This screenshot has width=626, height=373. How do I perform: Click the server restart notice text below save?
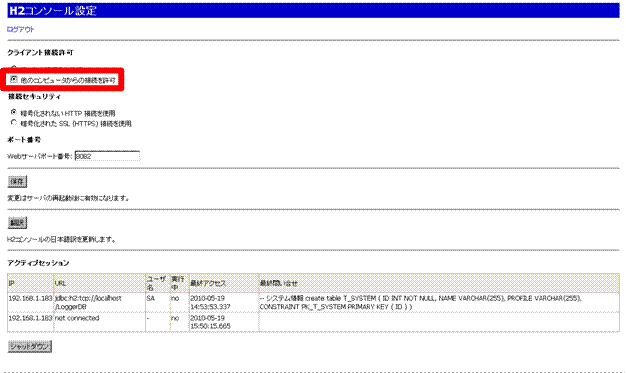coord(68,198)
